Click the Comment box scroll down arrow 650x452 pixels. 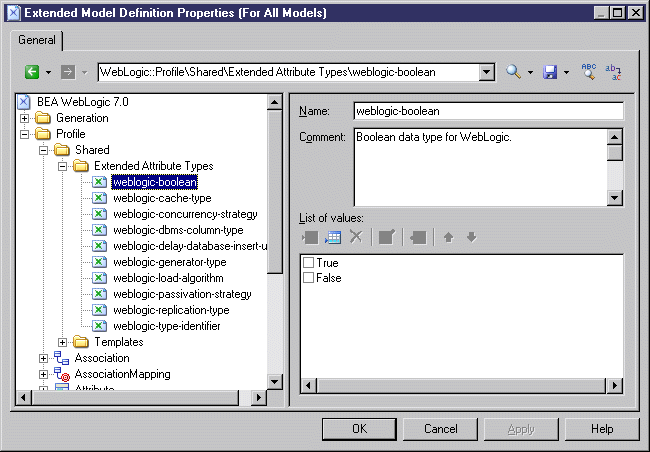[x=615, y=197]
